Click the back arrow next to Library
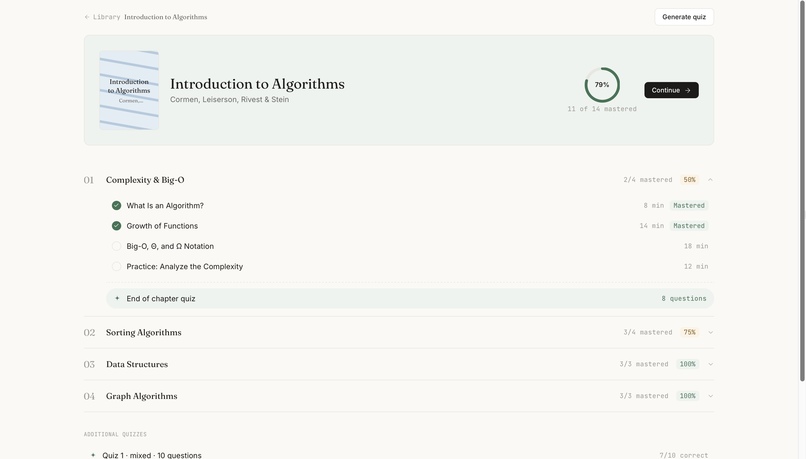Image resolution: width=806 pixels, height=459 pixels. click(87, 17)
